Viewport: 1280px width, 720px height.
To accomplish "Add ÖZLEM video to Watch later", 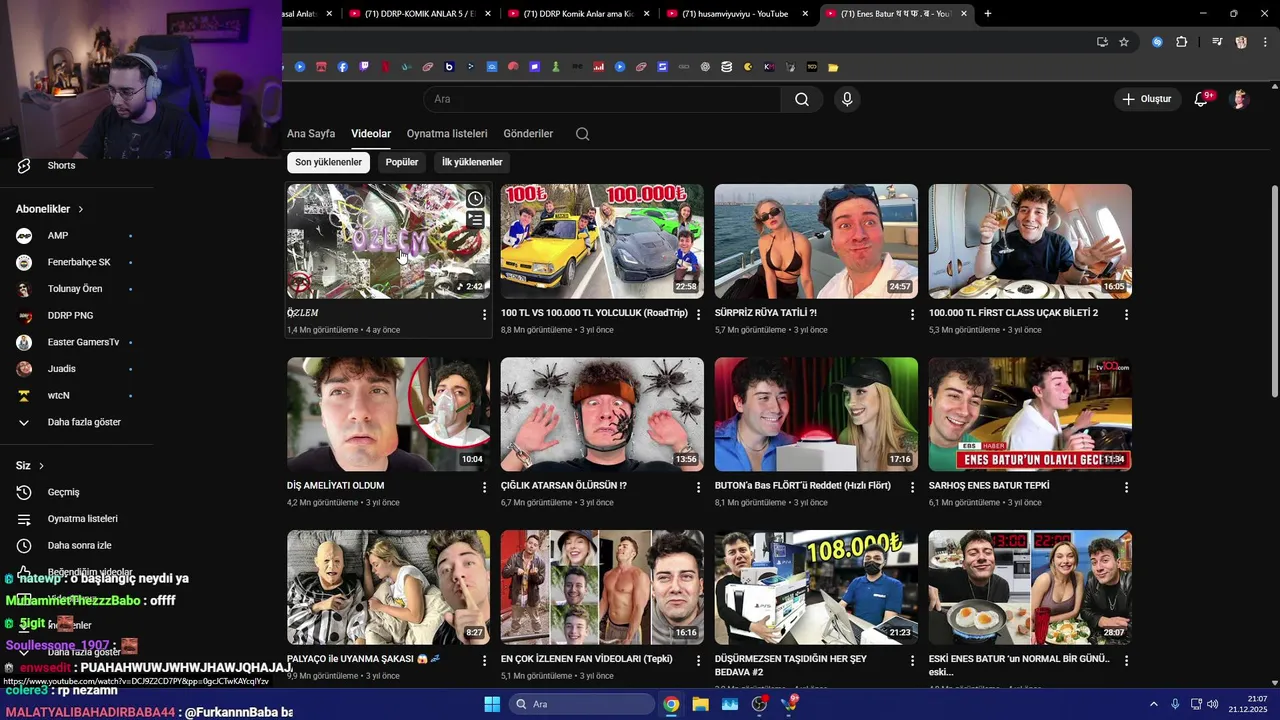I will [475, 199].
